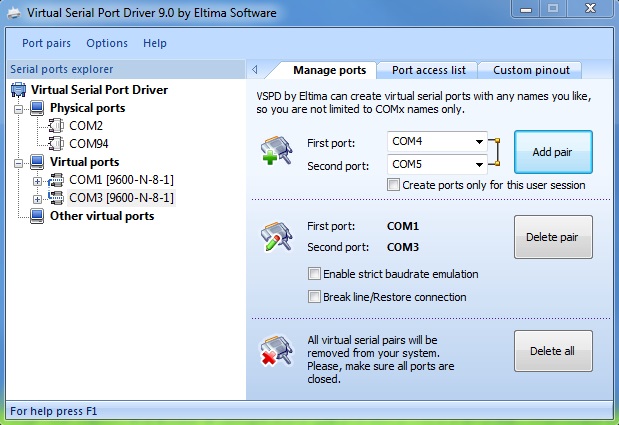Select COM3 [9600-N-8-1] virtual port
Viewport: 619px width, 425px height.
pos(121,198)
